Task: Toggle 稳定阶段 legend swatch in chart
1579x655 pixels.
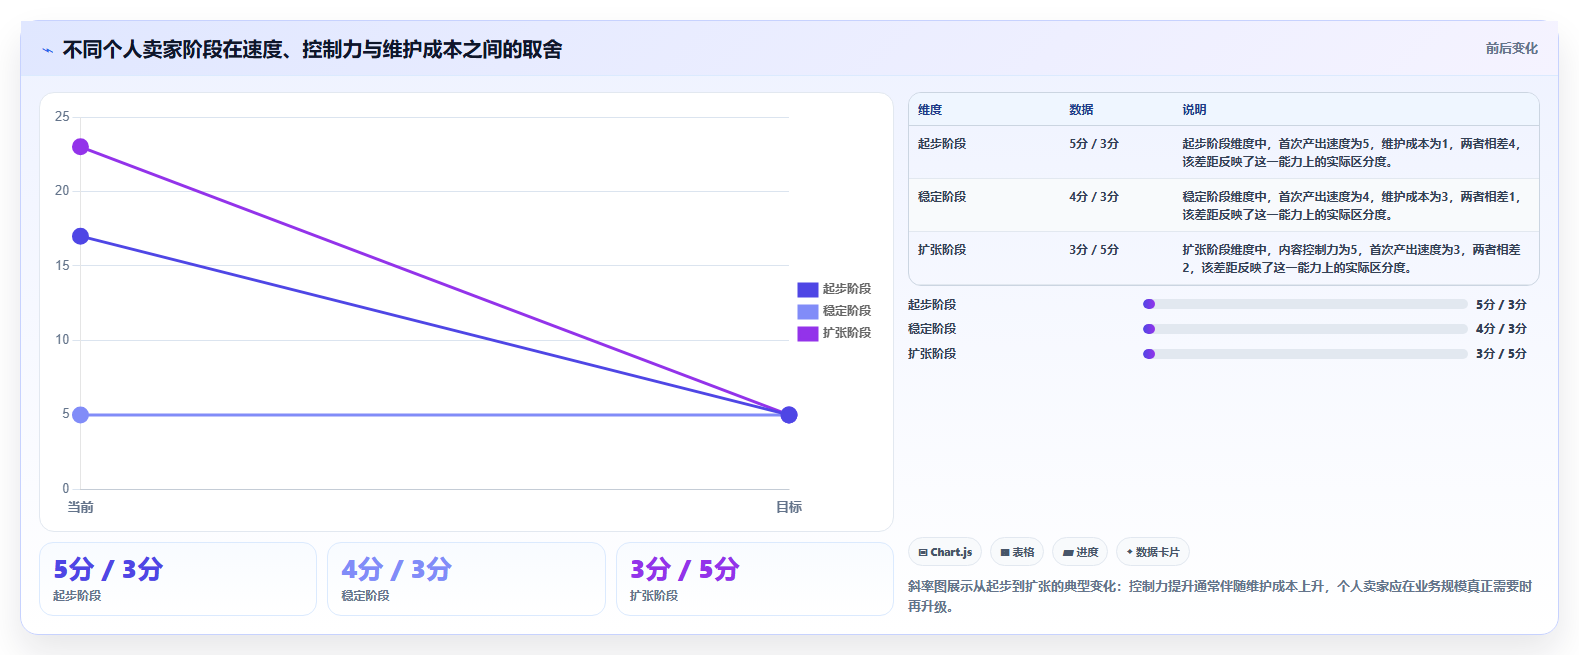Action: pos(808,311)
